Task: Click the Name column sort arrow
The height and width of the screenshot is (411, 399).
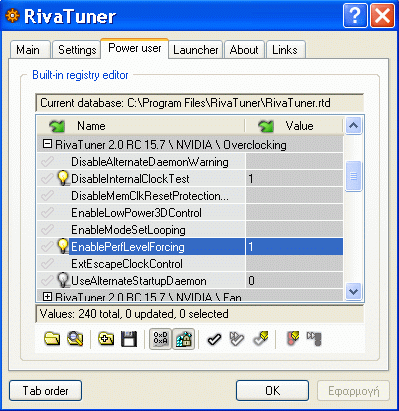Action: pyautogui.click(x=57, y=126)
